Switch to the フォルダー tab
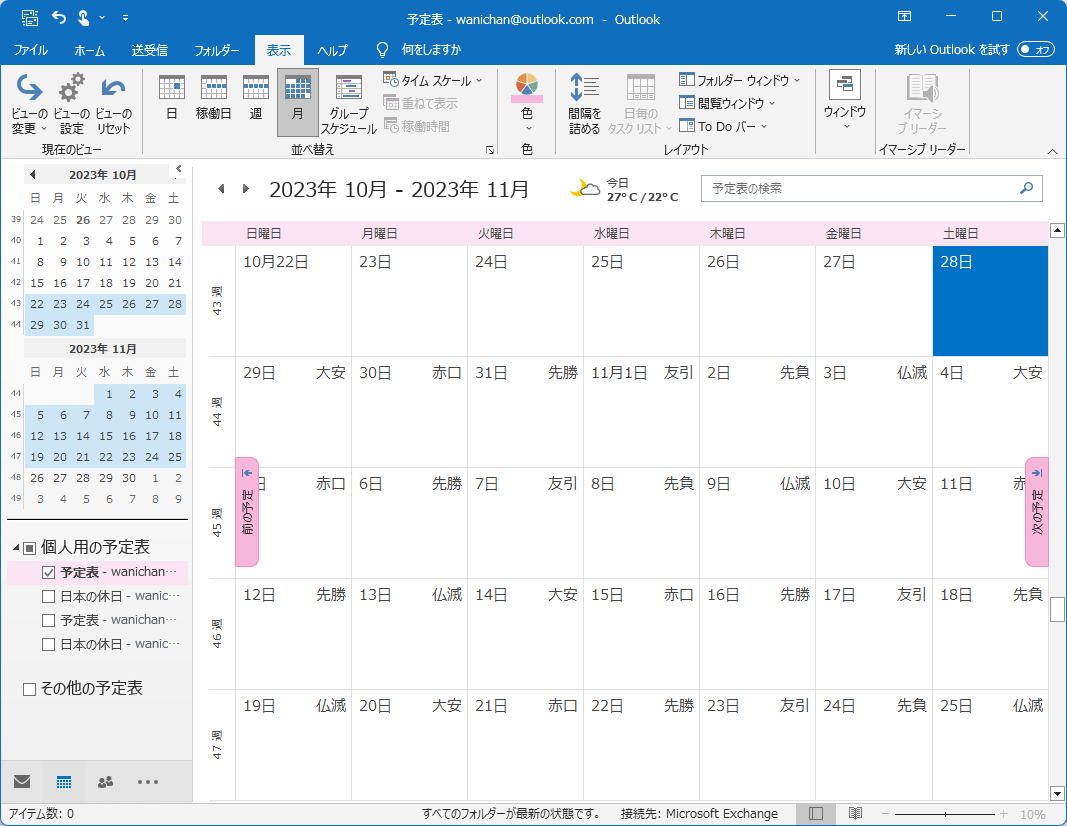The width and height of the screenshot is (1067, 826). pyautogui.click(x=216, y=50)
